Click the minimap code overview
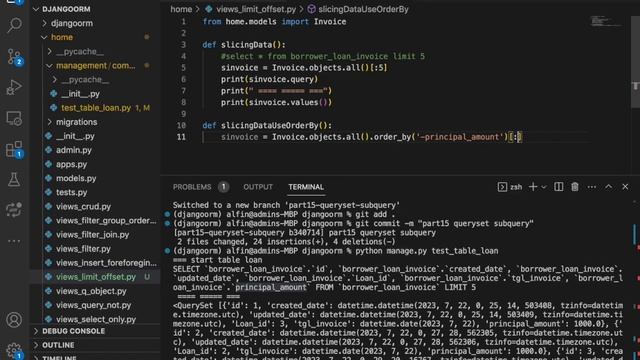Screen dimensions: 640x360 point(606,21)
